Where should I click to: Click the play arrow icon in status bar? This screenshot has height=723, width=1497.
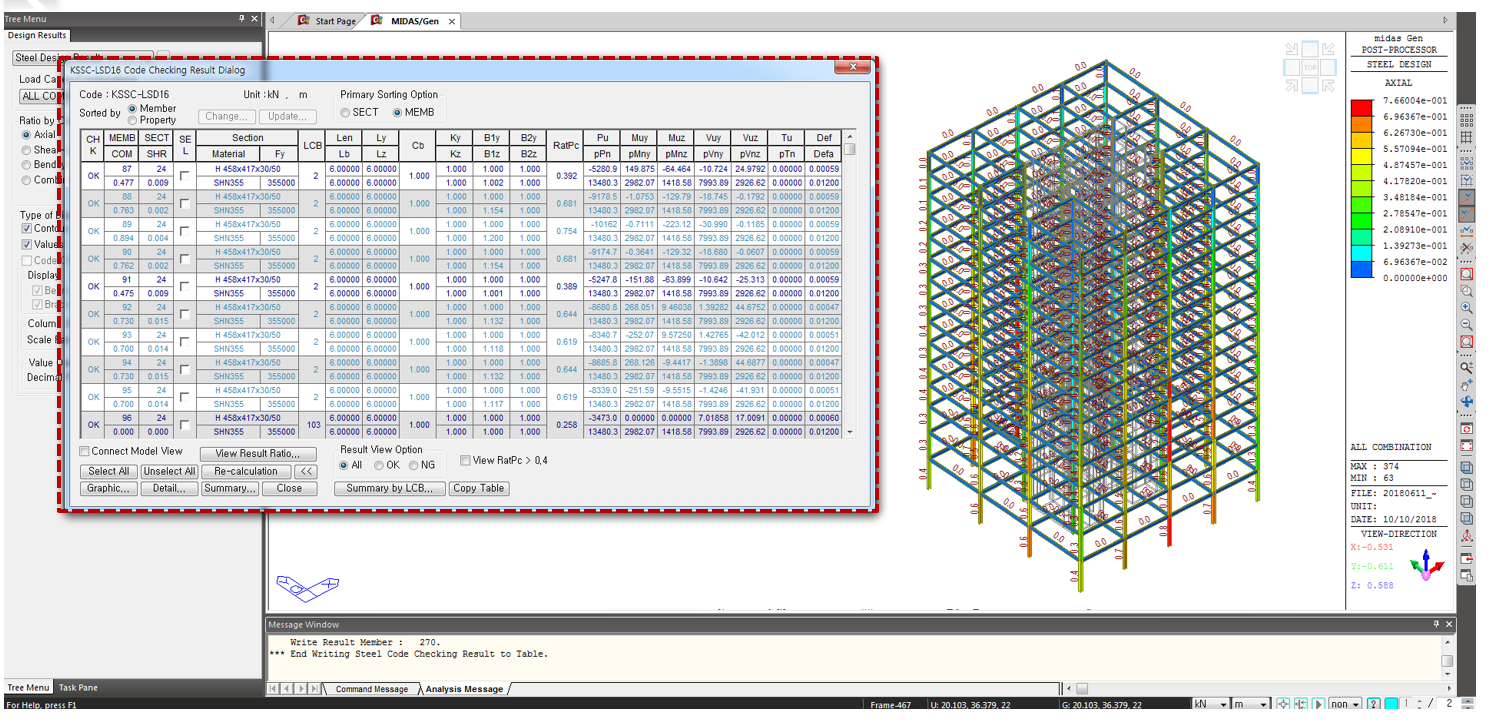click(x=1319, y=704)
